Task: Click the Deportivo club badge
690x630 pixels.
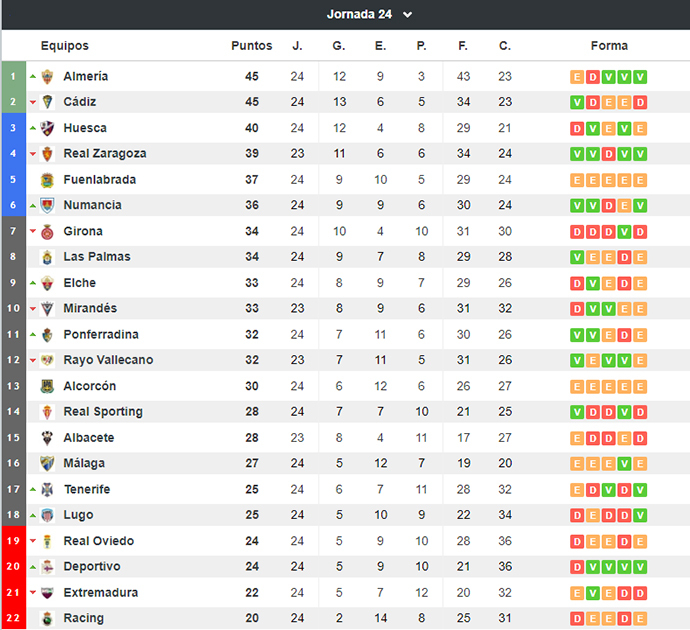Action: click(x=47, y=567)
